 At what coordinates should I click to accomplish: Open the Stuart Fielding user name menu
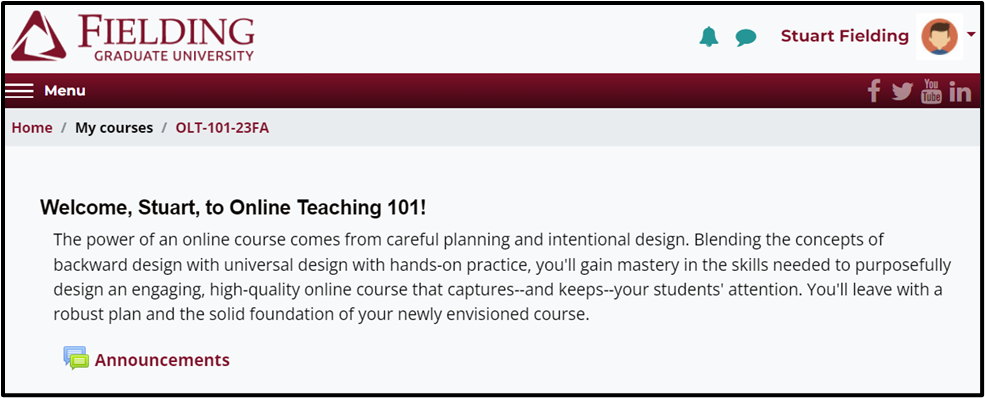click(844, 36)
